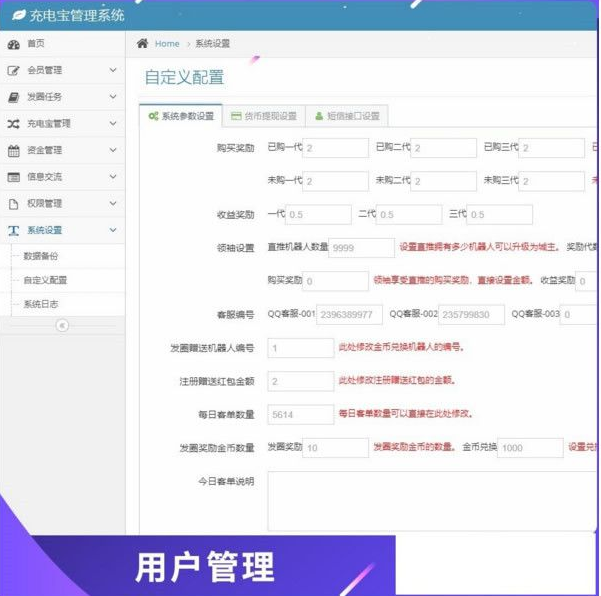Click the Home breadcrumb link

point(167,44)
